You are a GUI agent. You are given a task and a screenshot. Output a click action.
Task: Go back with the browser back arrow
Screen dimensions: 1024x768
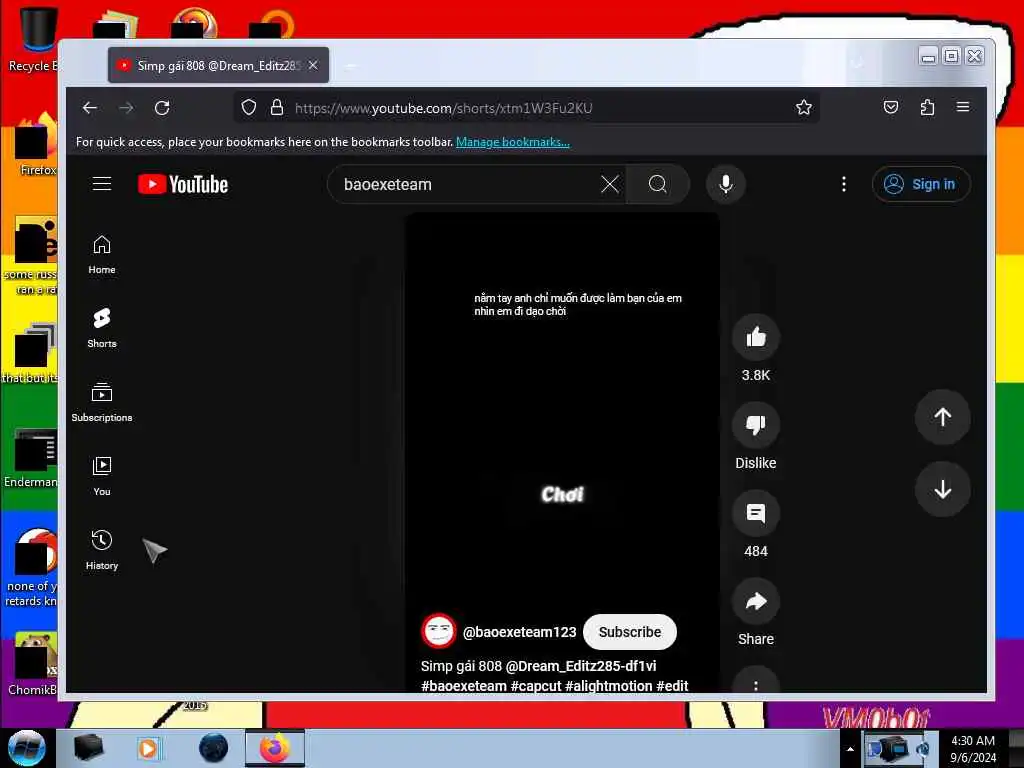coord(90,108)
